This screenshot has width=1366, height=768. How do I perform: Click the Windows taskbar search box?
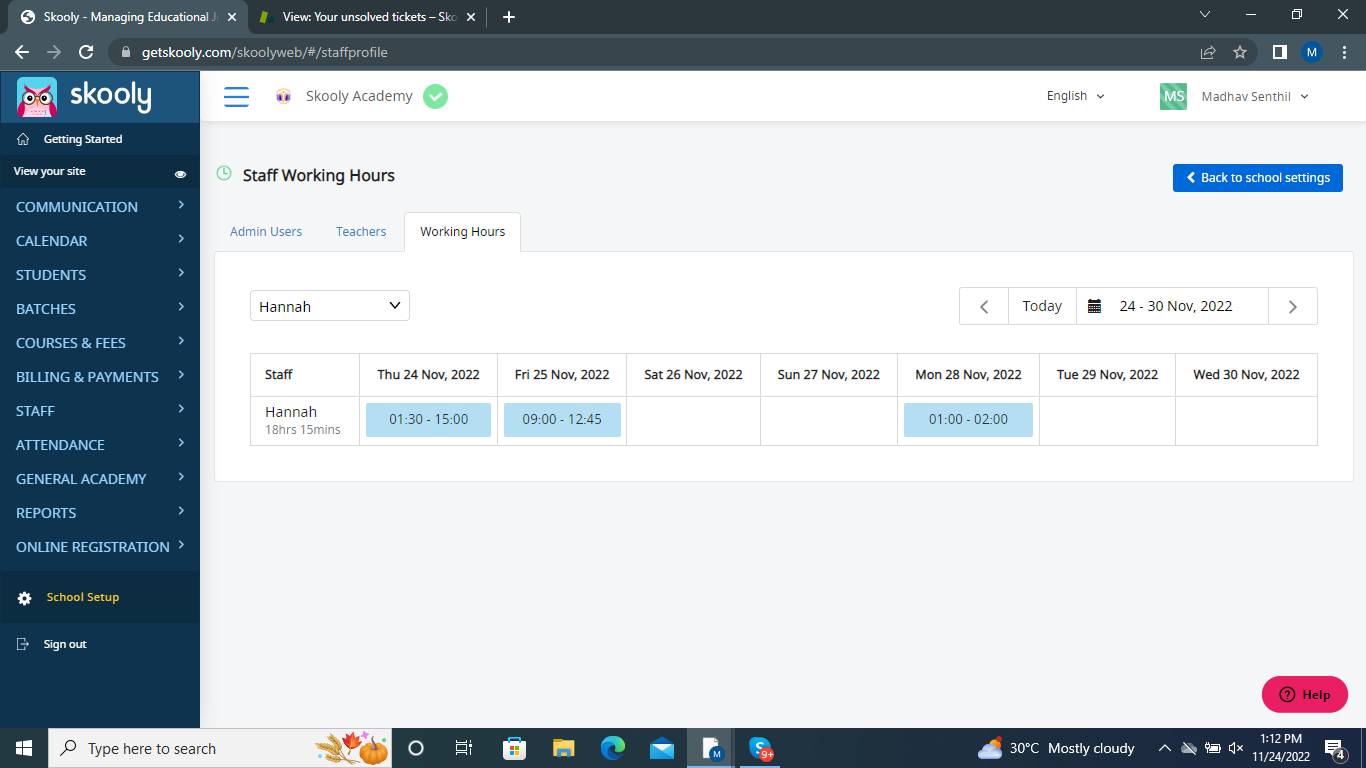tap(220, 748)
